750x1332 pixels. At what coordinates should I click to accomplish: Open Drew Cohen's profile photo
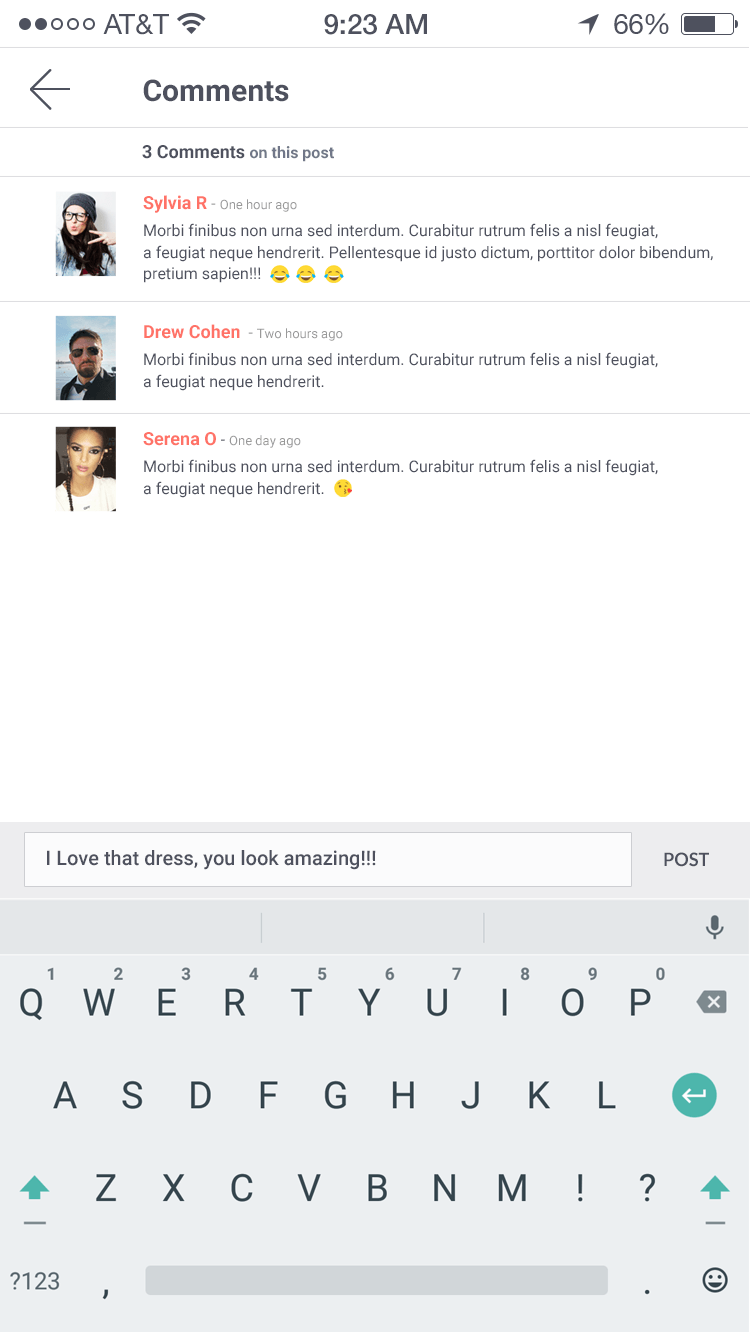[86, 358]
